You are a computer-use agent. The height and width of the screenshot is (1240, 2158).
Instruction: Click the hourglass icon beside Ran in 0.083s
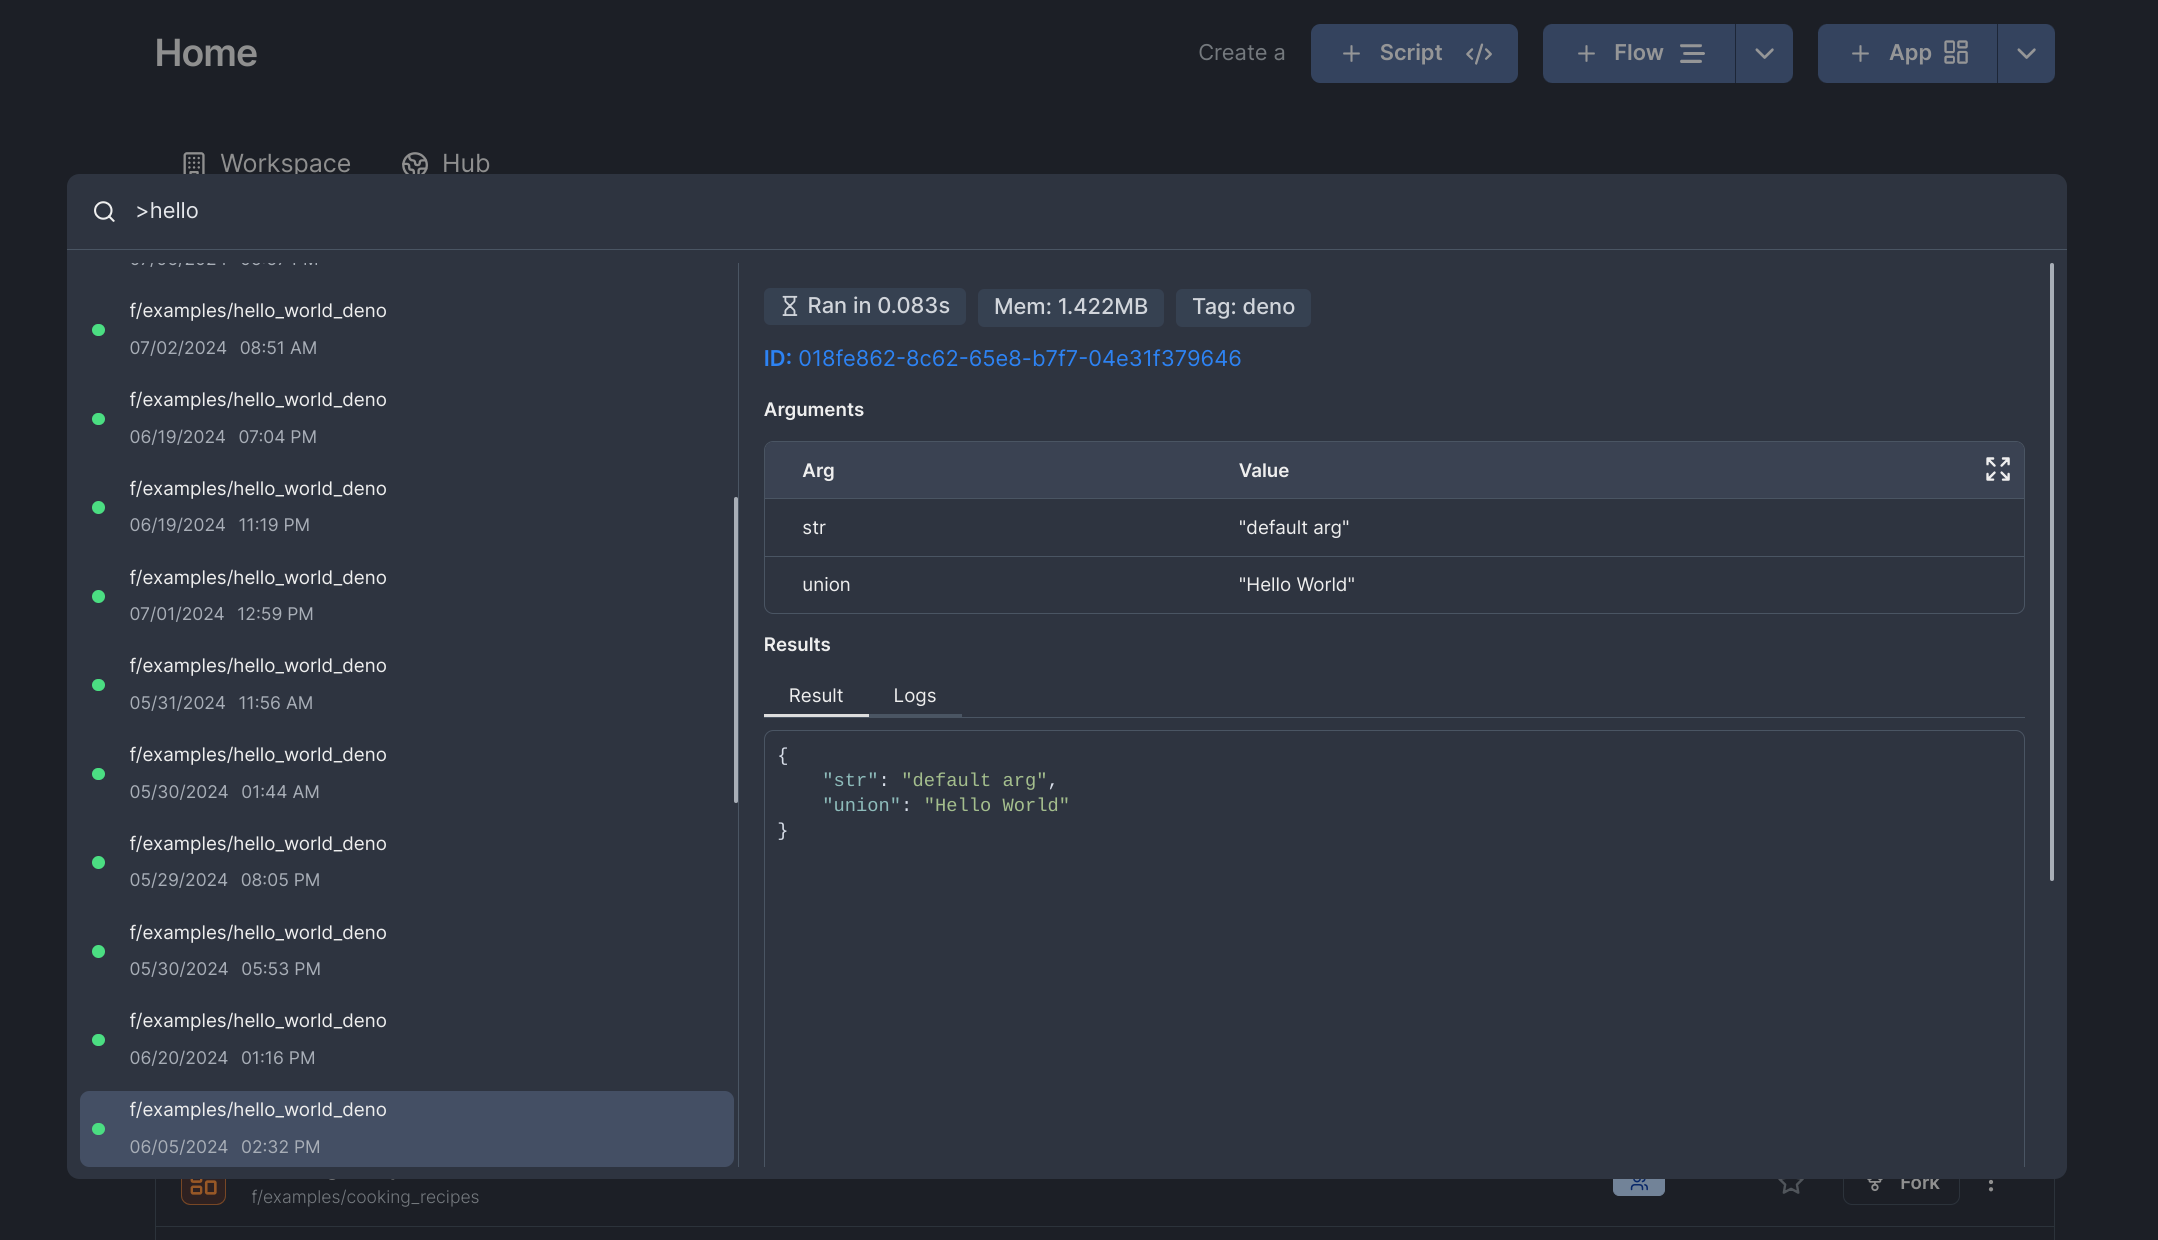(x=789, y=306)
